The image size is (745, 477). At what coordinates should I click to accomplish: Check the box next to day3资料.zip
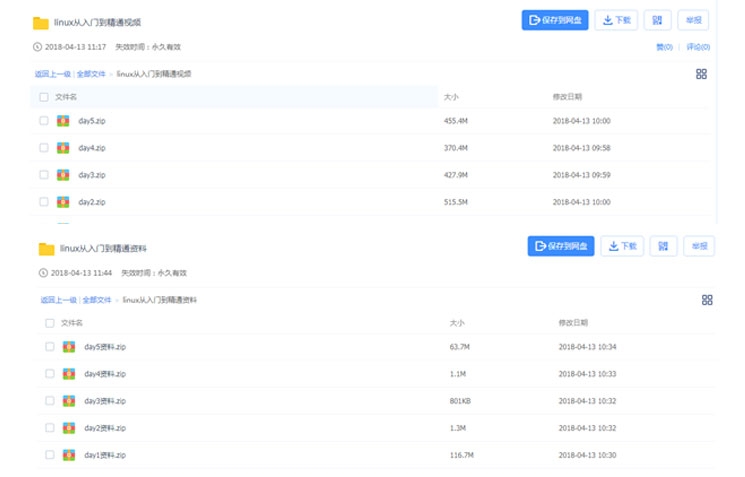[50, 401]
